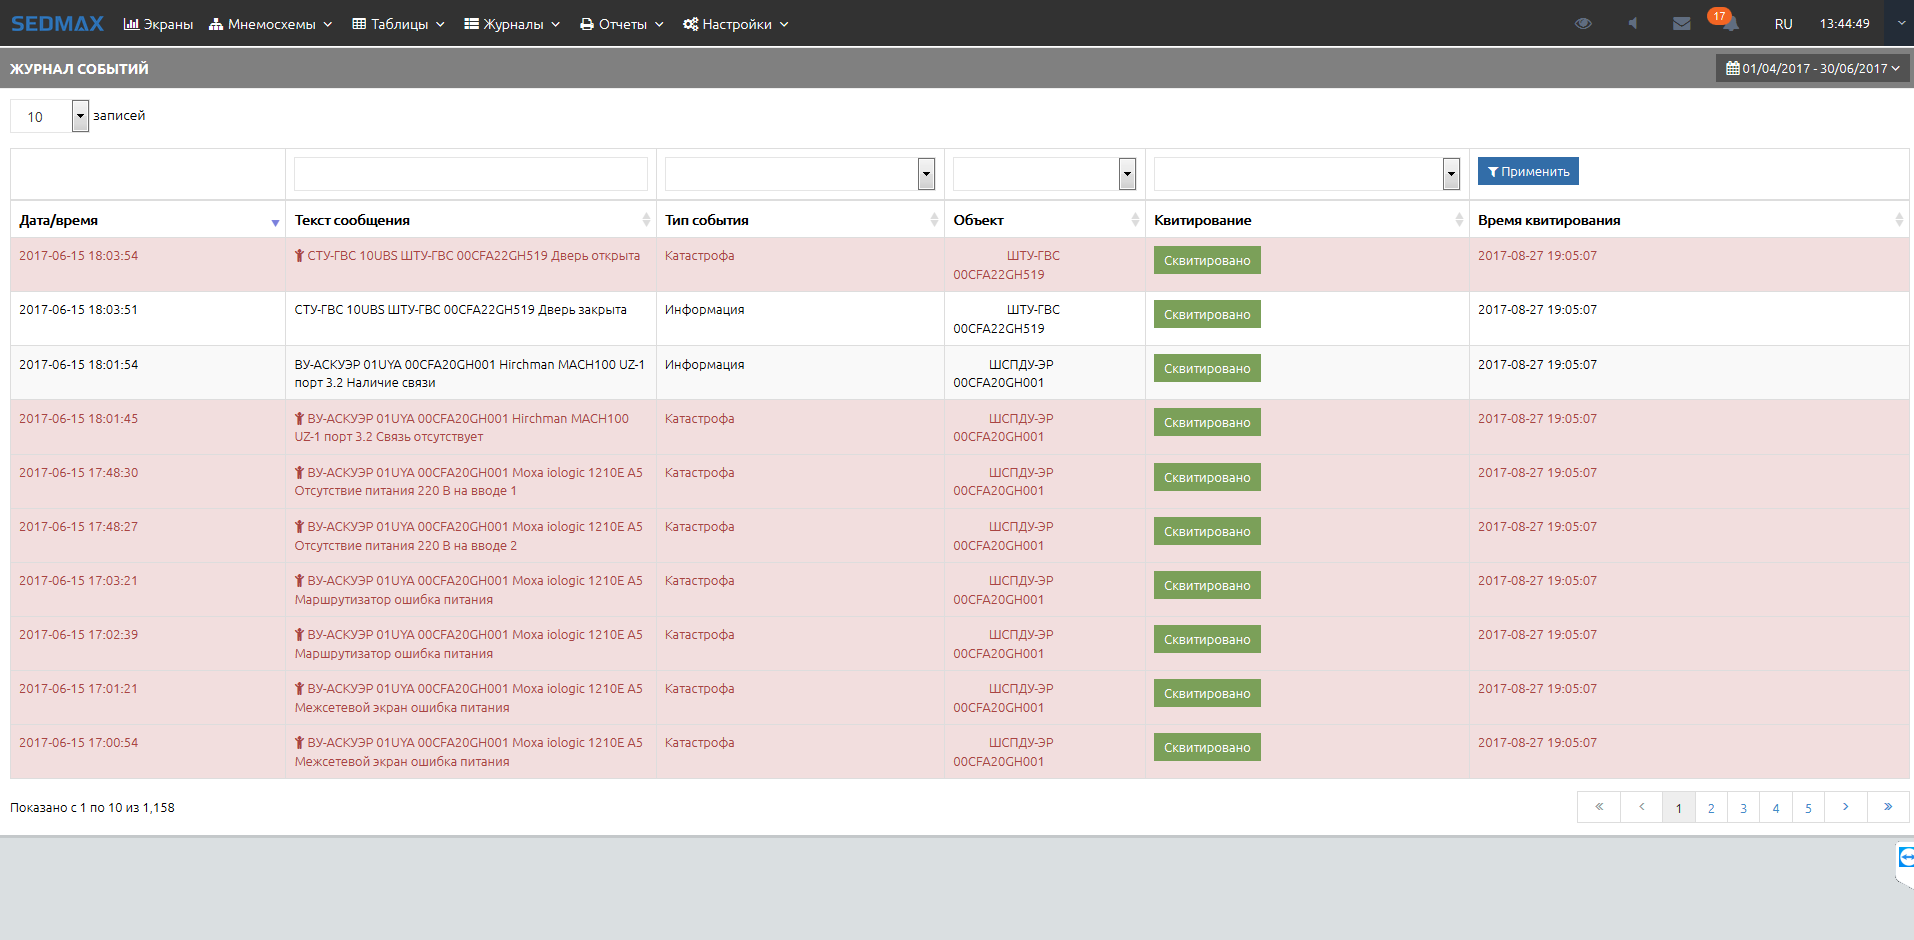Expand the Настройки dropdown menu
This screenshot has height=940, width=1914.
pyautogui.click(x=736, y=24)
